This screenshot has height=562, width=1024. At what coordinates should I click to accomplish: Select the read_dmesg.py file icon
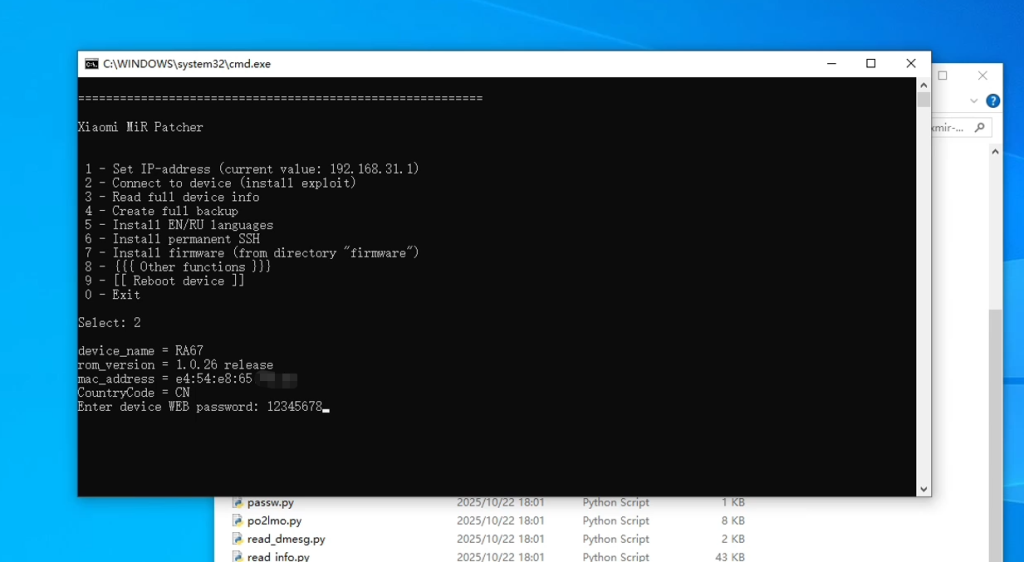pyautogui.click(x=238, y=539)
